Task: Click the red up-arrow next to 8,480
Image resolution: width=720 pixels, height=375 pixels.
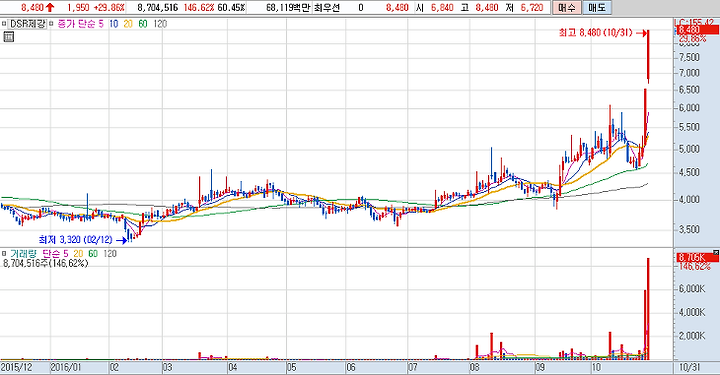Action: [50, 7]
